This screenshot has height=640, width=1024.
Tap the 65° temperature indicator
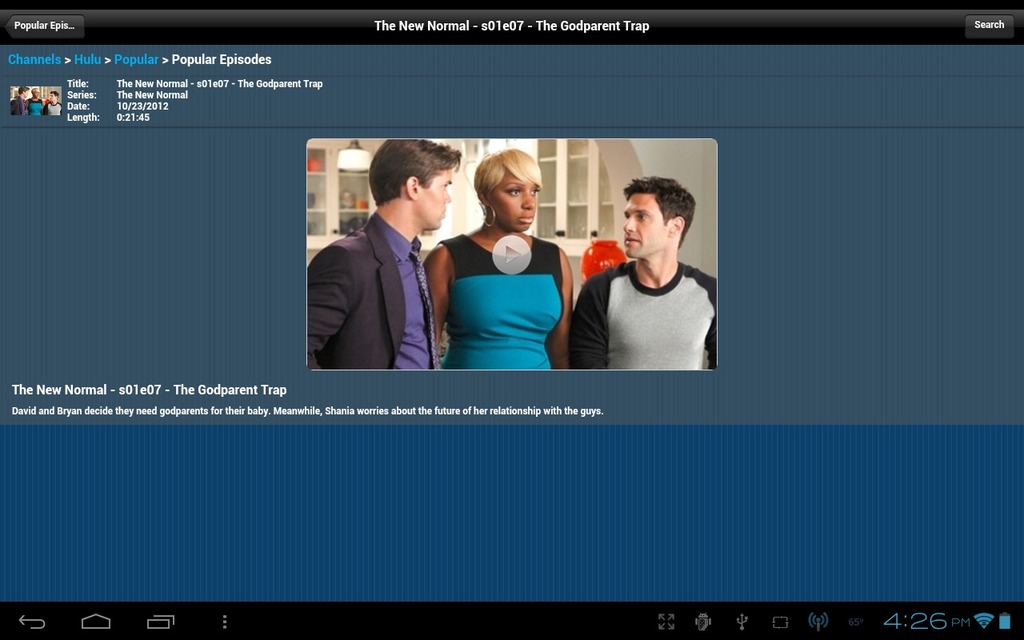(x=856, y=622)
